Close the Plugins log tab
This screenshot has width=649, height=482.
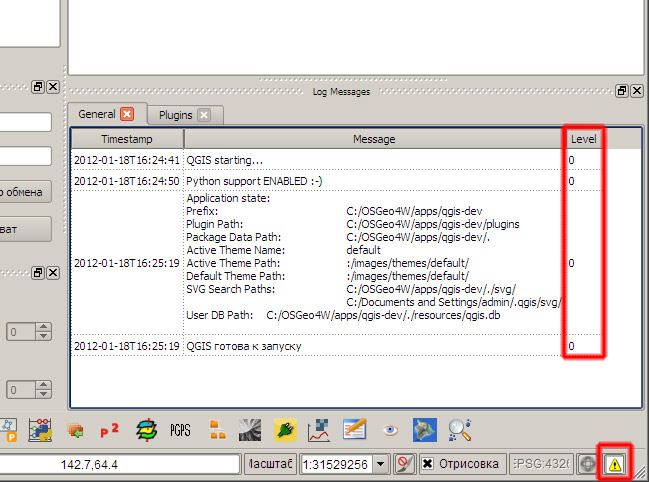click(x=204, y=115)
